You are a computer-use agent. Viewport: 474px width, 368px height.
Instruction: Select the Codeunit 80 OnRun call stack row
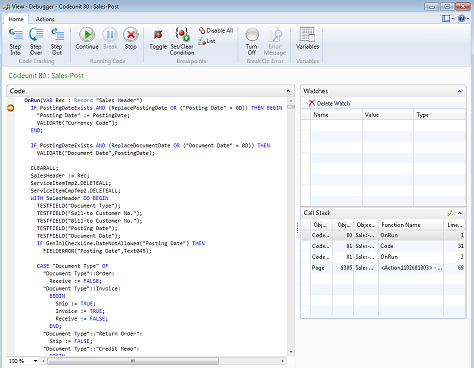click(x=383, y=235)
